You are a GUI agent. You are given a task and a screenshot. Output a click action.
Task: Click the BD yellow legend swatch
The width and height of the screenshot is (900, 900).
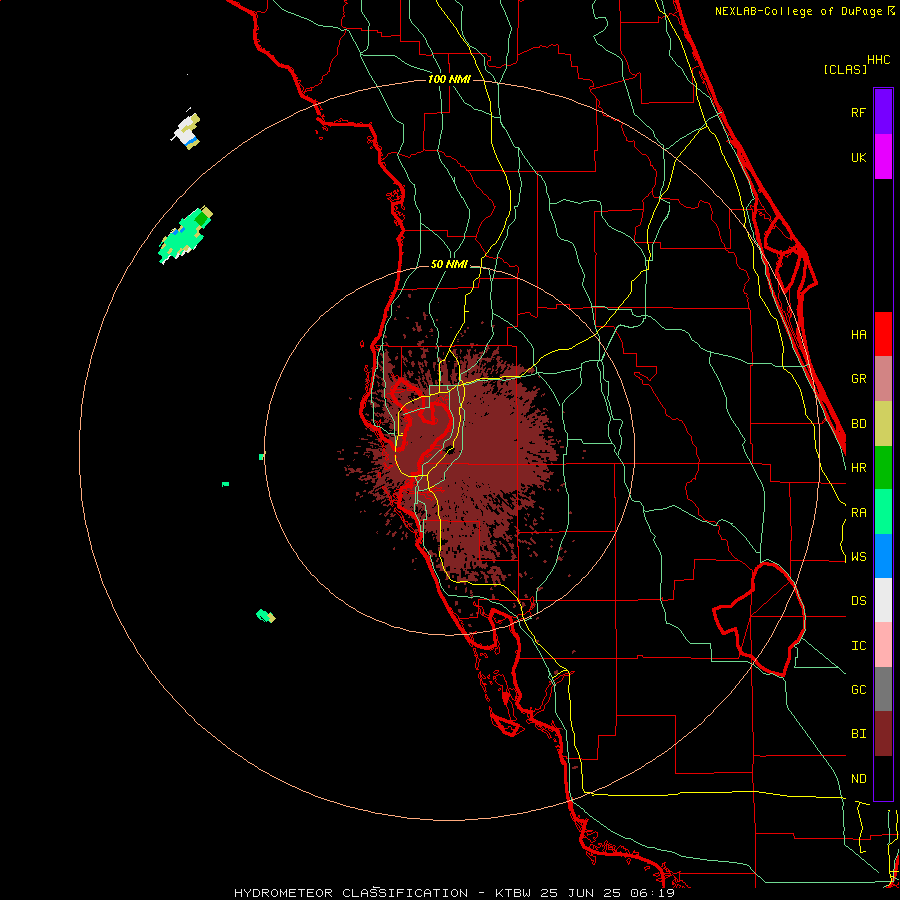[x=883, y=424]
